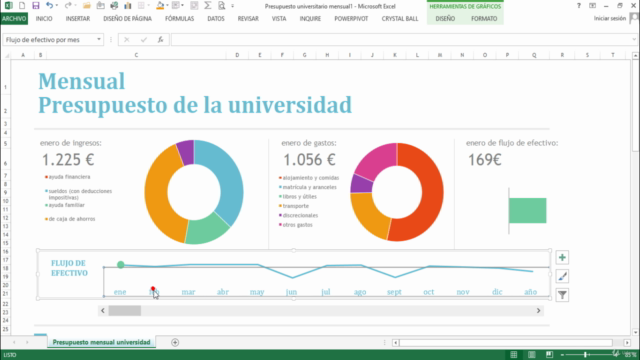Click the Chart Elements plus button

(x=562, y=258)
